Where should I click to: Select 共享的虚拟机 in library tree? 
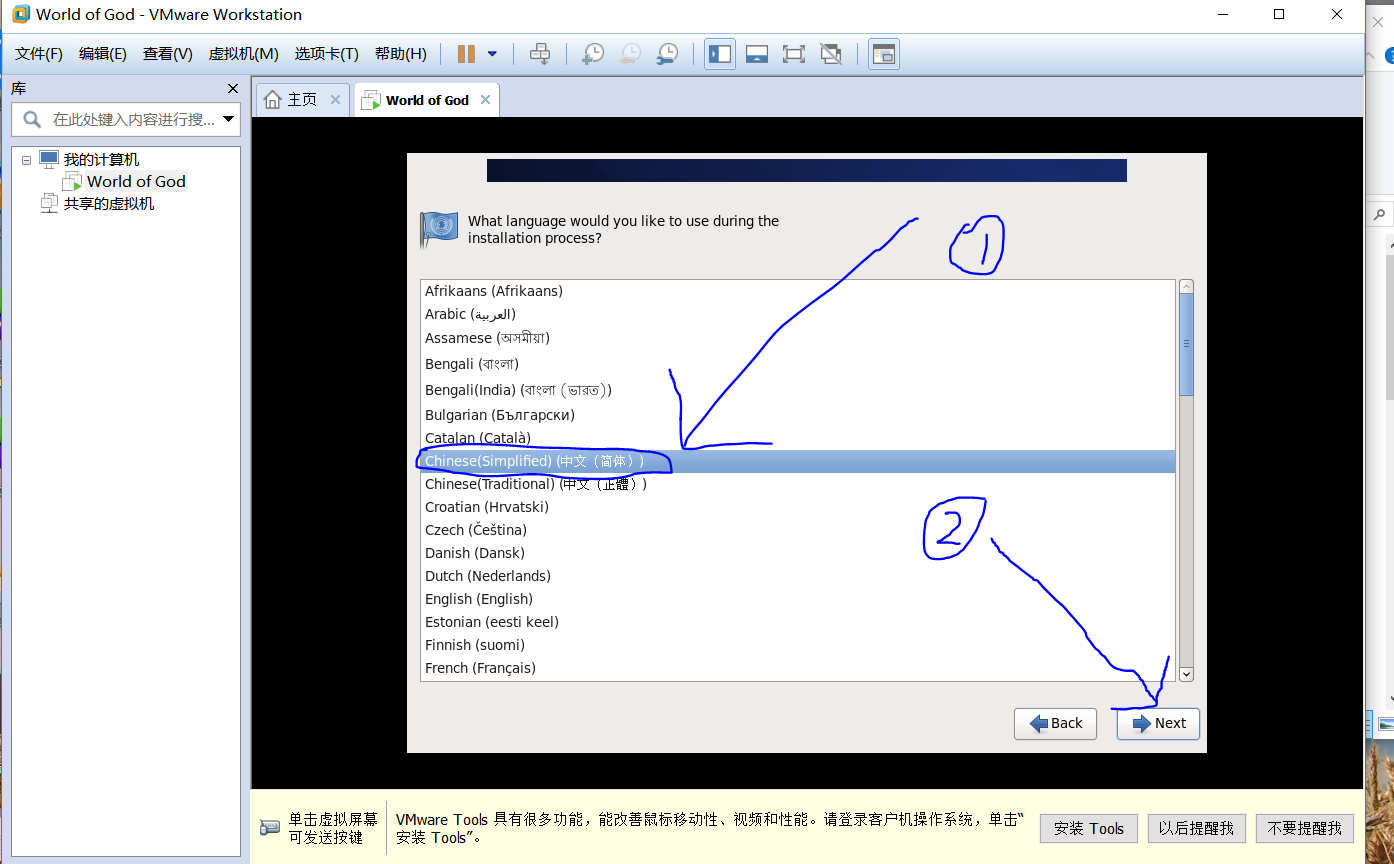(109, 204)
